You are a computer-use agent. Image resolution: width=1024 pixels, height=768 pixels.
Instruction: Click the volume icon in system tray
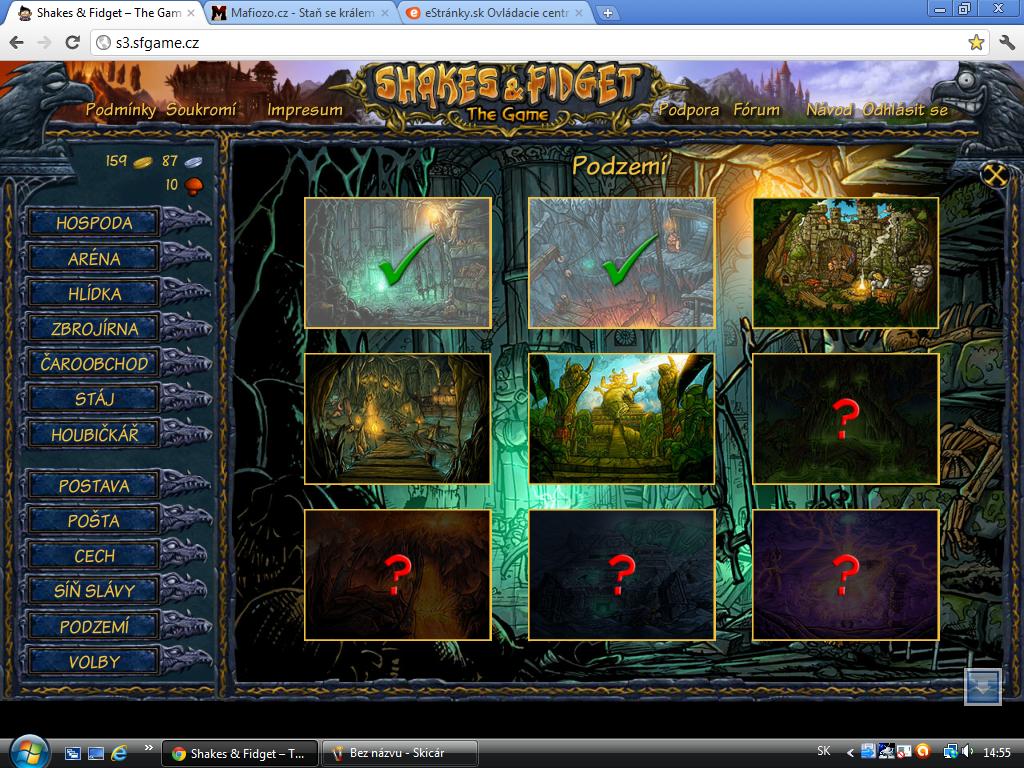point(967,752)
